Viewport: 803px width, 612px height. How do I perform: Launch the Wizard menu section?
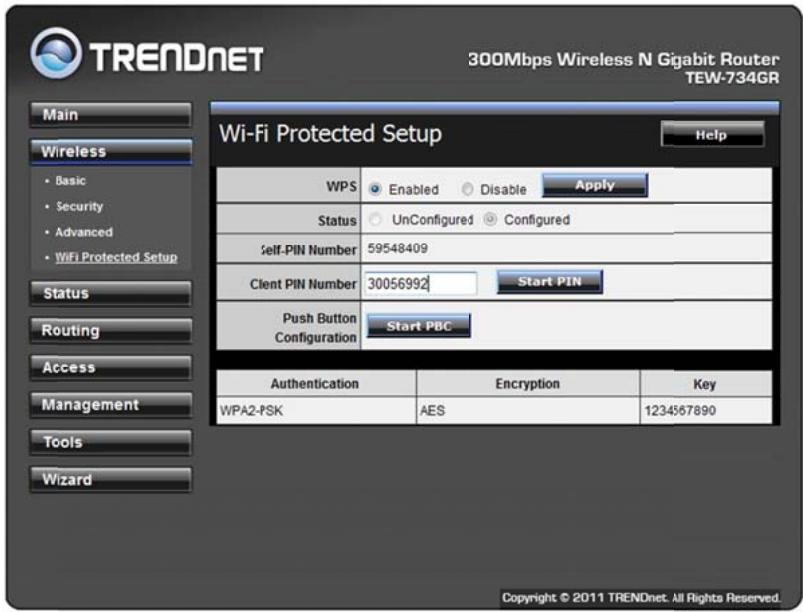111,480
